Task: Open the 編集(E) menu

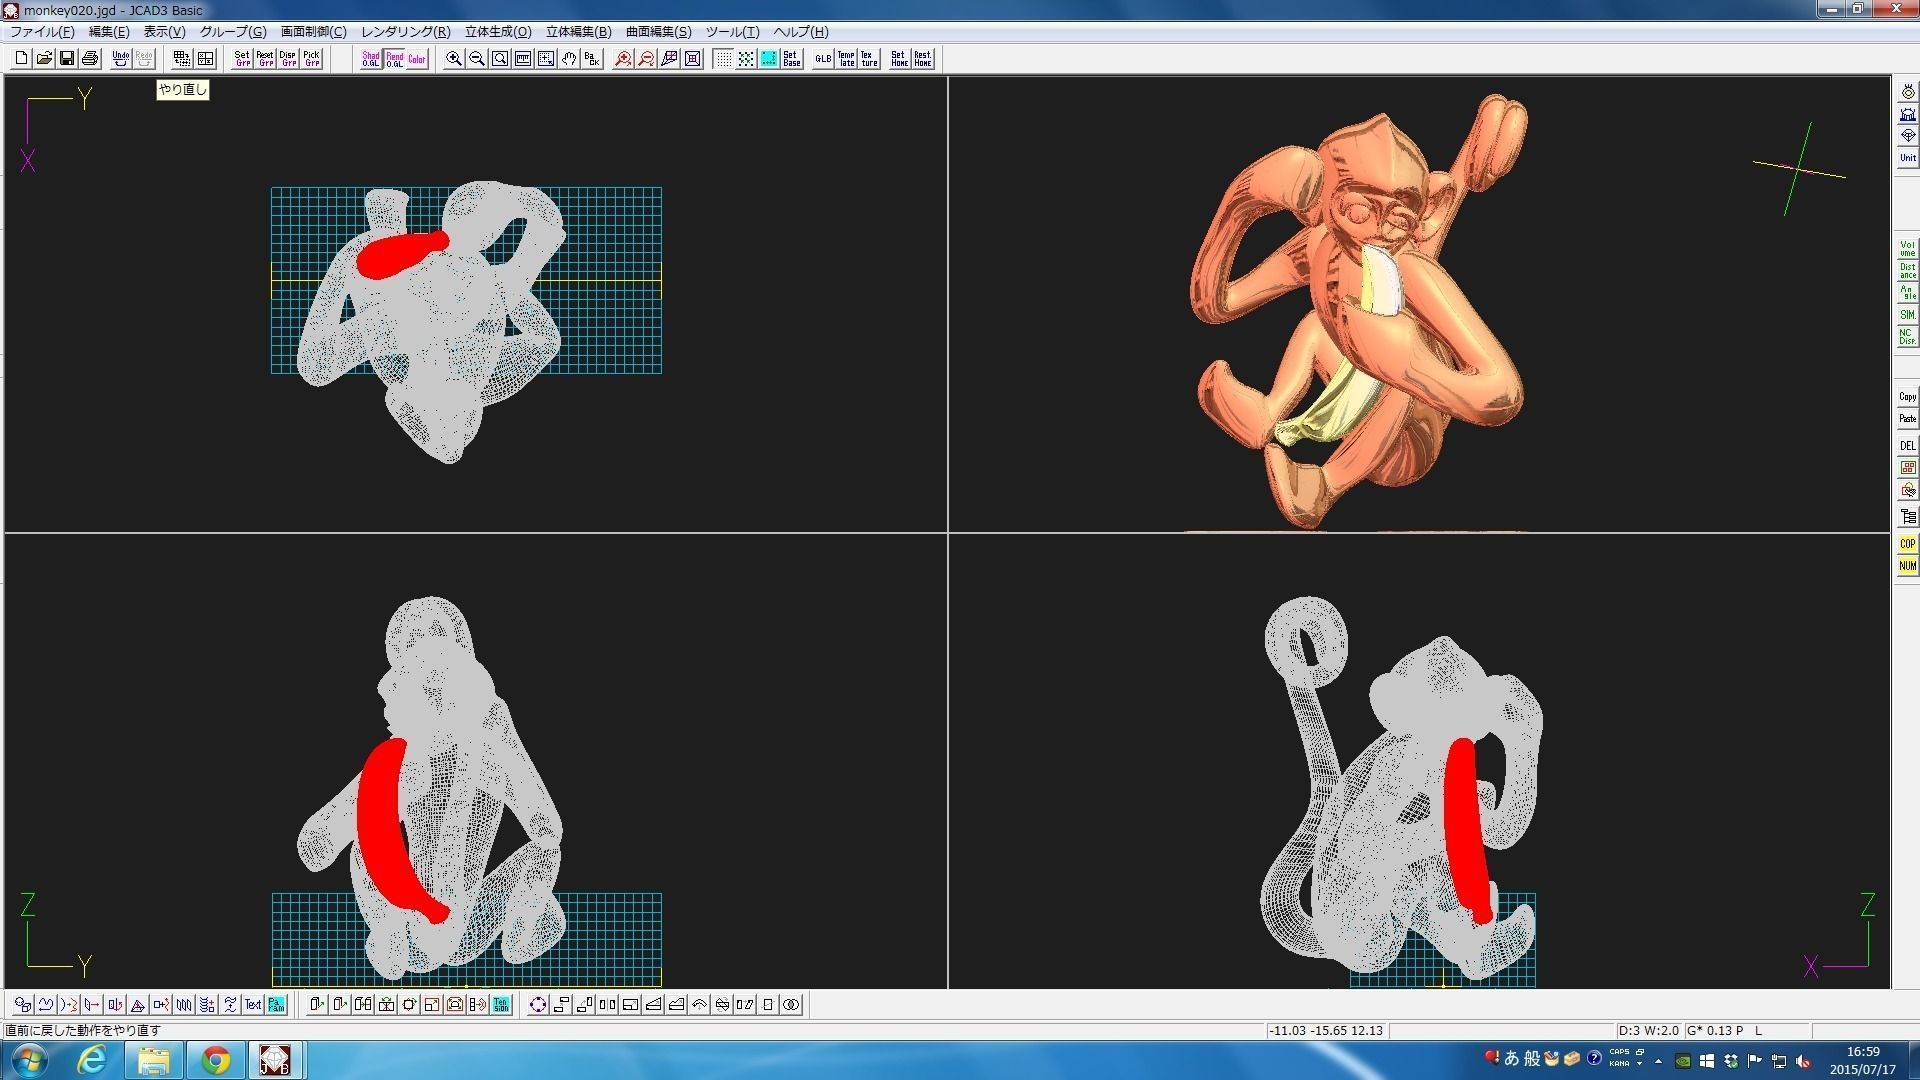Action: [x=109, y=32]
